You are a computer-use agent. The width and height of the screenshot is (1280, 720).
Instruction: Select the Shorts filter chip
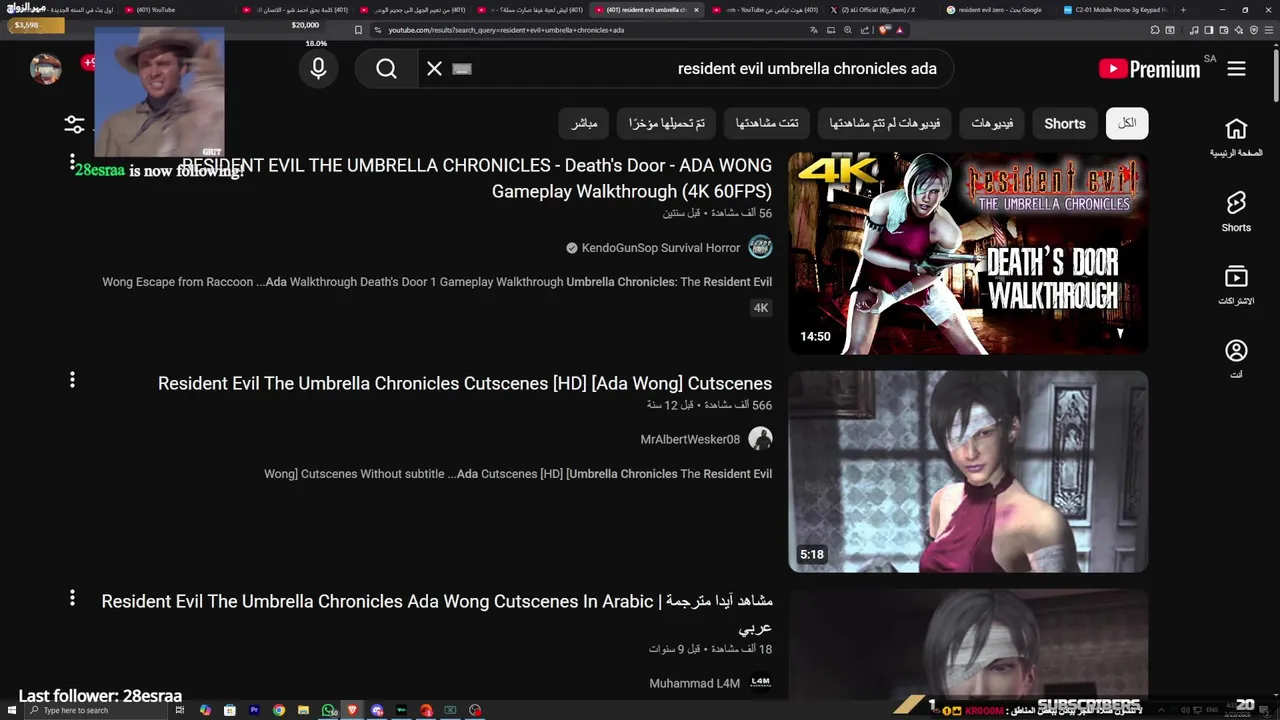click(x=1064, y=123)
